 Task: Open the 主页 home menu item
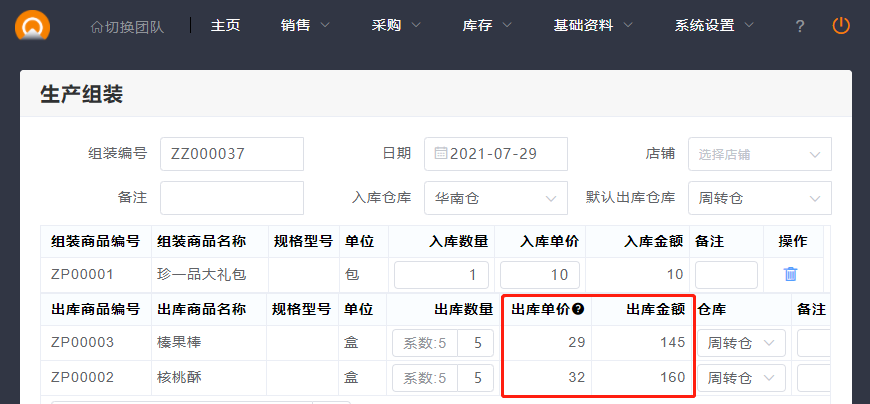225,26
